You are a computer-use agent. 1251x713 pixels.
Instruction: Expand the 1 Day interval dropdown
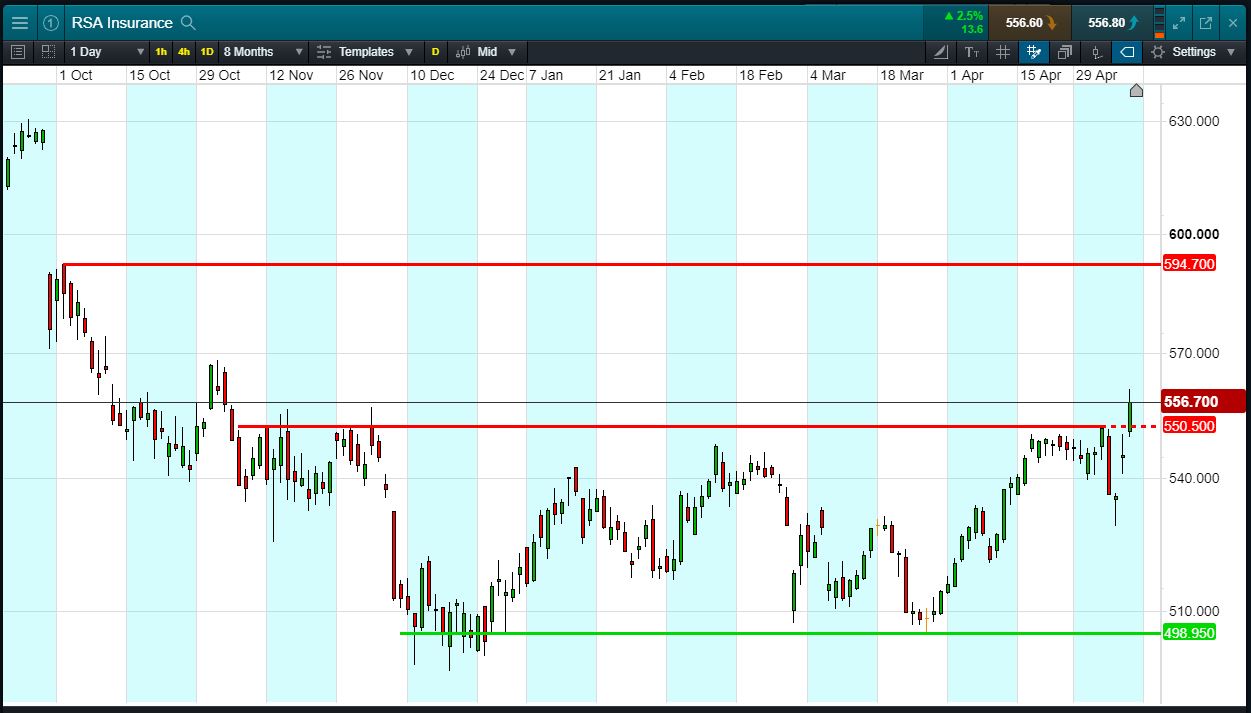[107, 52]
